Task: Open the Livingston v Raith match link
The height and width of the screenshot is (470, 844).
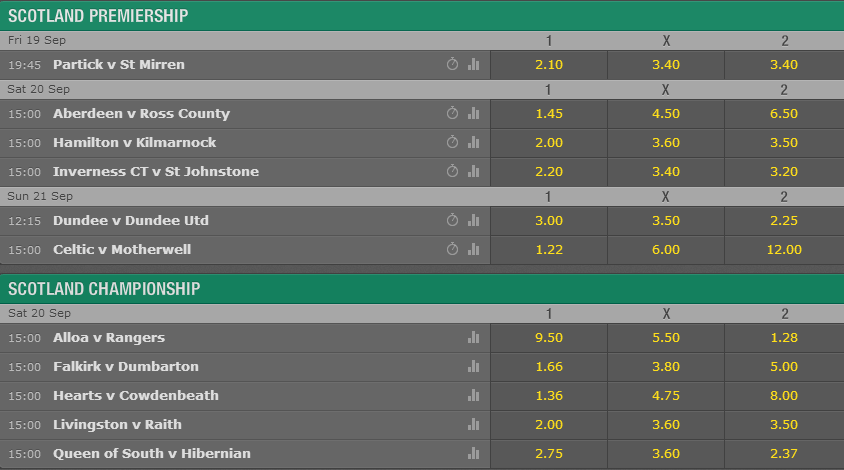Action: tap(117, 425)
